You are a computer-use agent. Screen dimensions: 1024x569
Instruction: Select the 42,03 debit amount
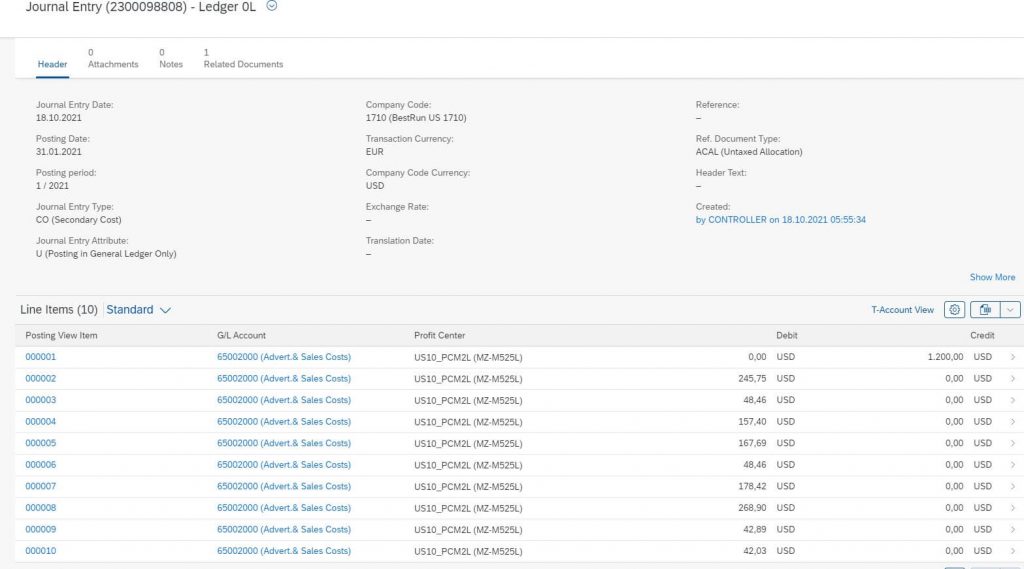click(755, 551)
